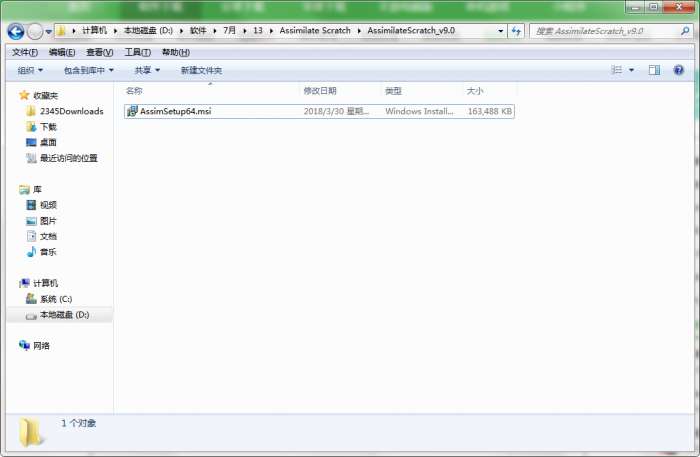Select 库 in navigation pane

click(37, 189)
